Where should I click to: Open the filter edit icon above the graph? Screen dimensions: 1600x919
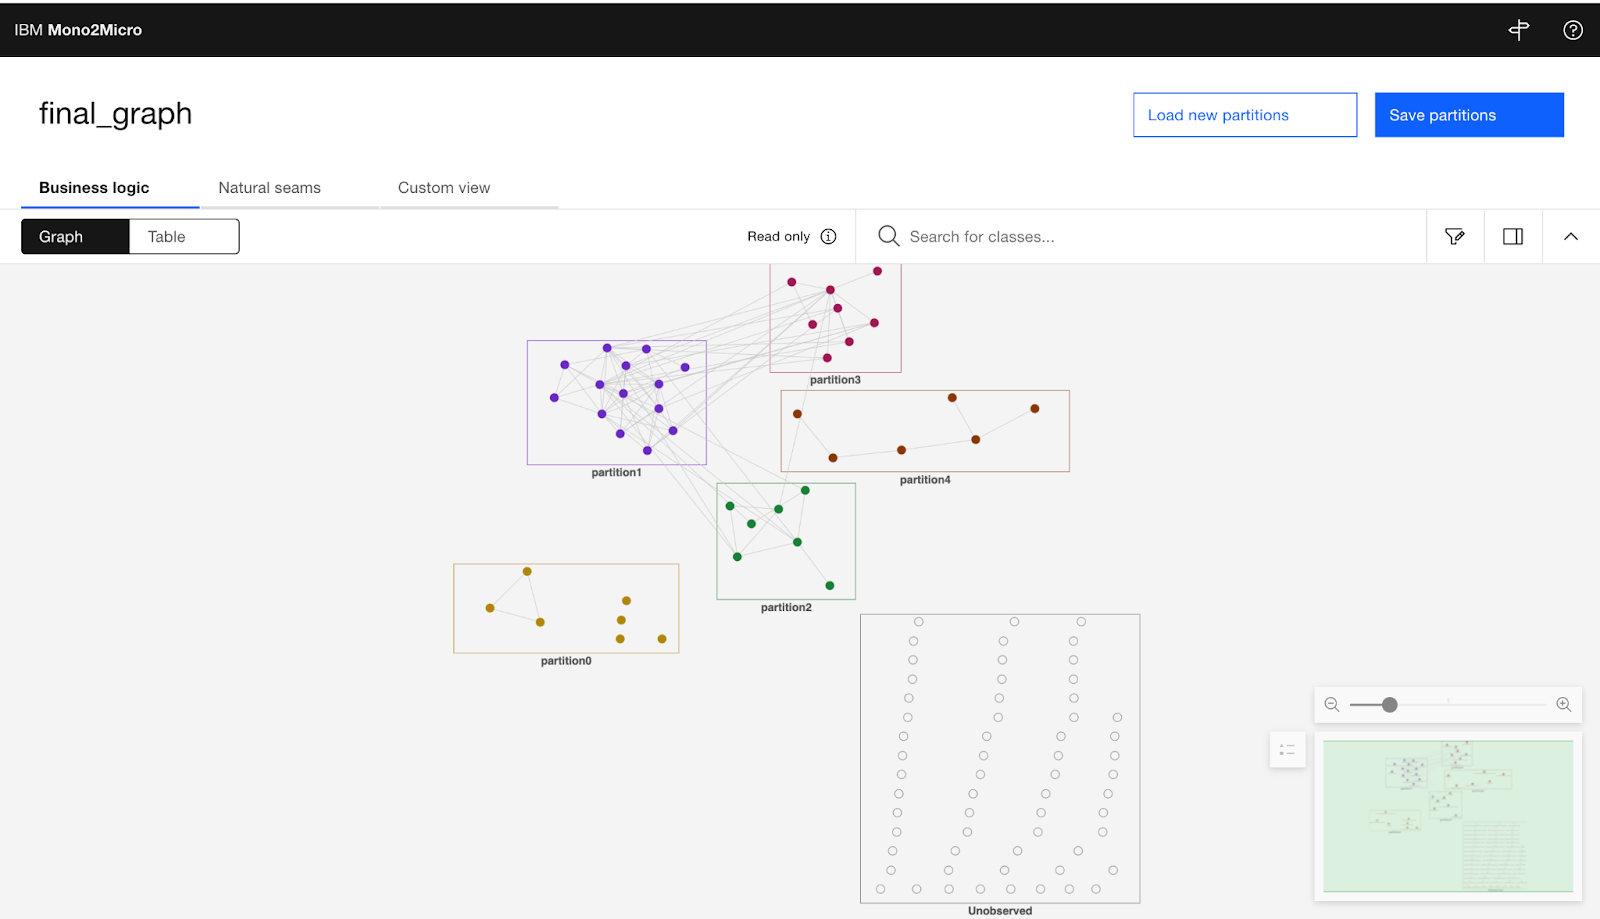(x=1454, y=236)
